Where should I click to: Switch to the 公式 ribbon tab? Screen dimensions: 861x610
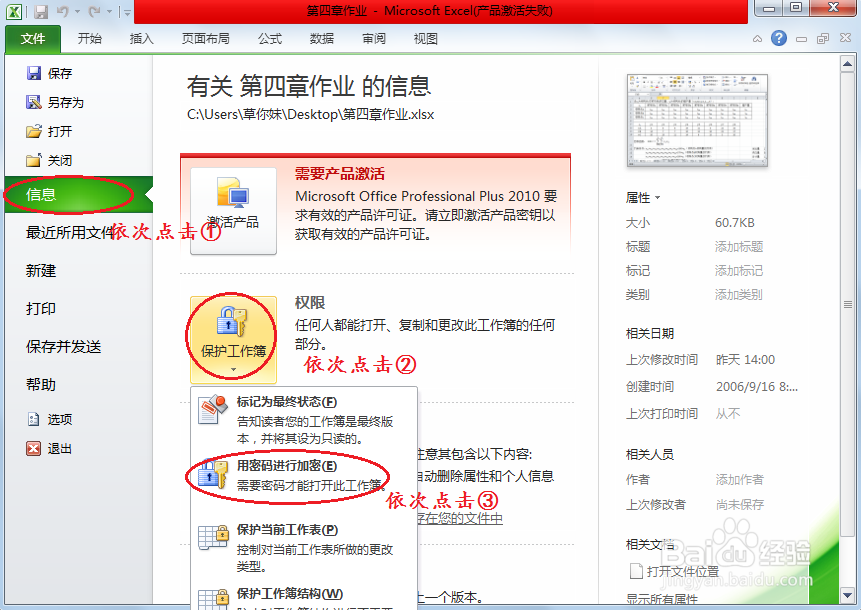(270, 39)
